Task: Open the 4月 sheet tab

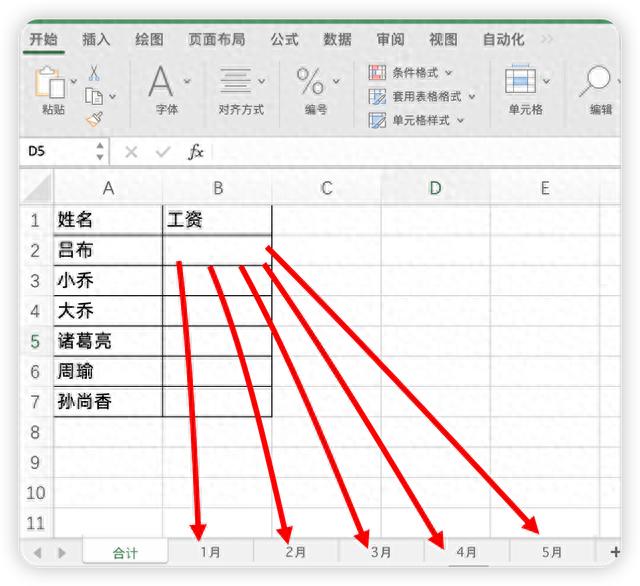Action: tap(467, 552)
